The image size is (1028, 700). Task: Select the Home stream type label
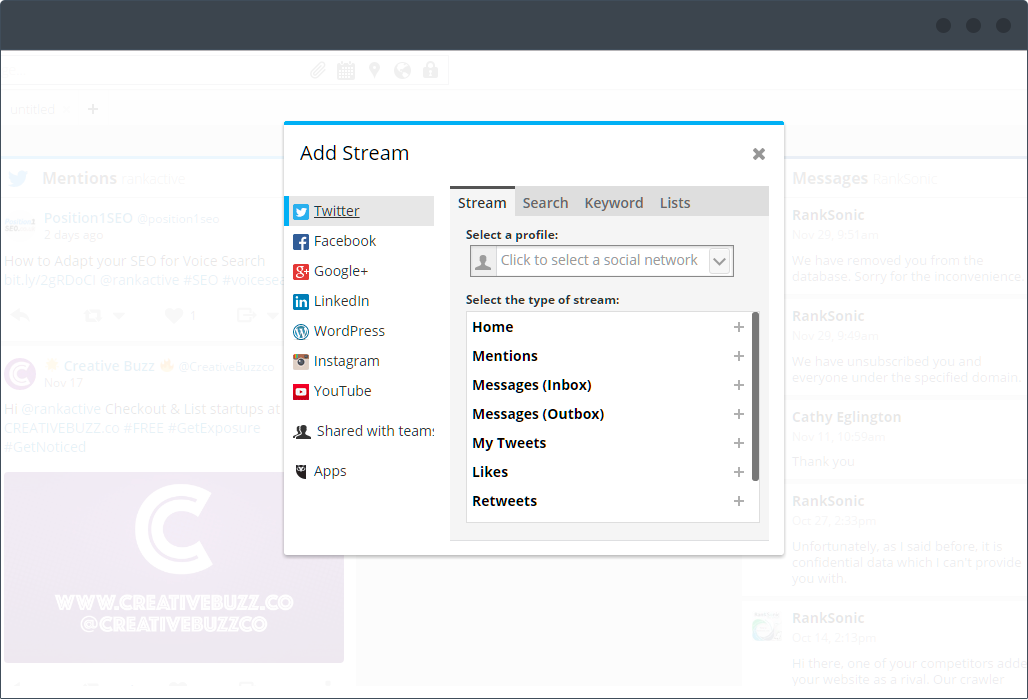(493, 327)
